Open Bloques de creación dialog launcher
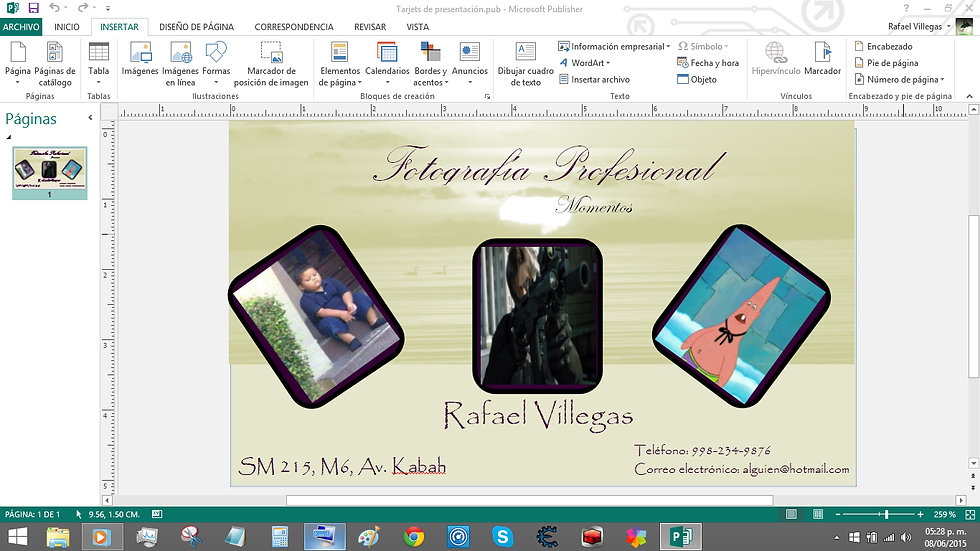This screenshot has width=980, height=551. coord(487,97)
